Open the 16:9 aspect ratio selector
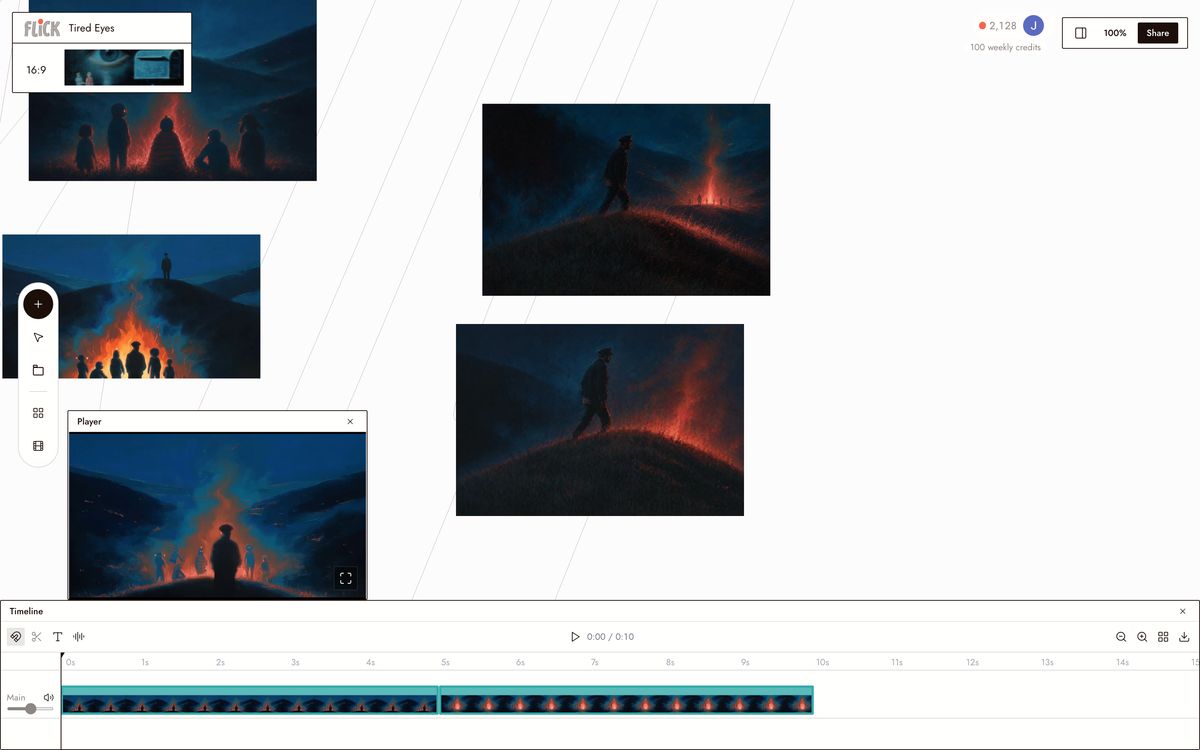The width and height of the screenshot is (1200, 750). click(36, 70)
